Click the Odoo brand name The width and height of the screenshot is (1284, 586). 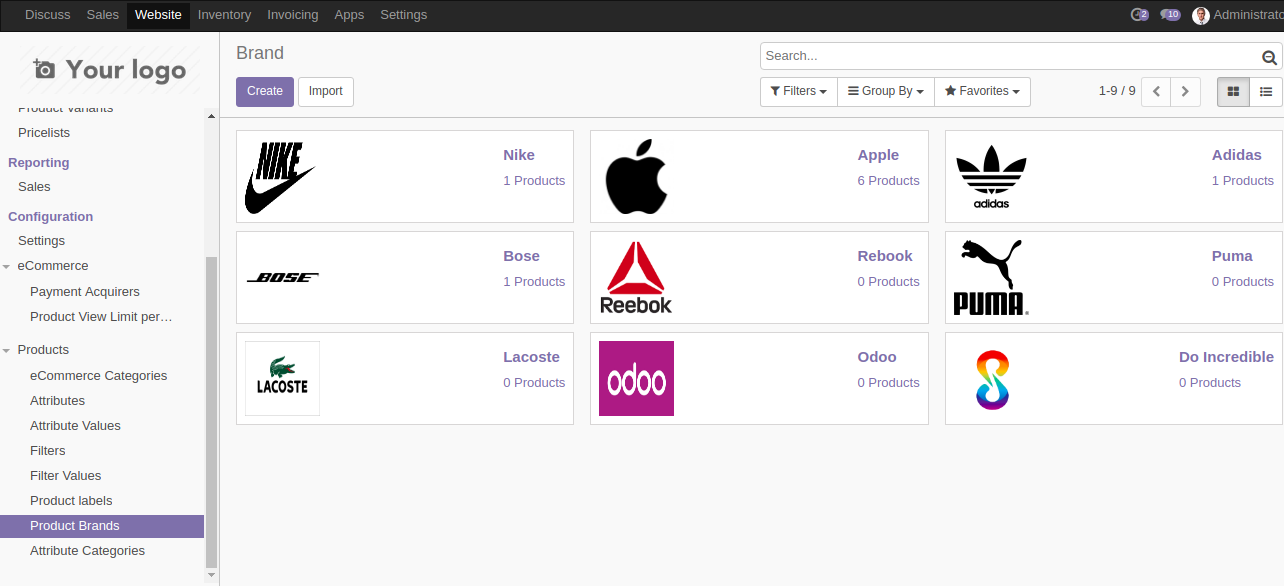click(877, 357)
